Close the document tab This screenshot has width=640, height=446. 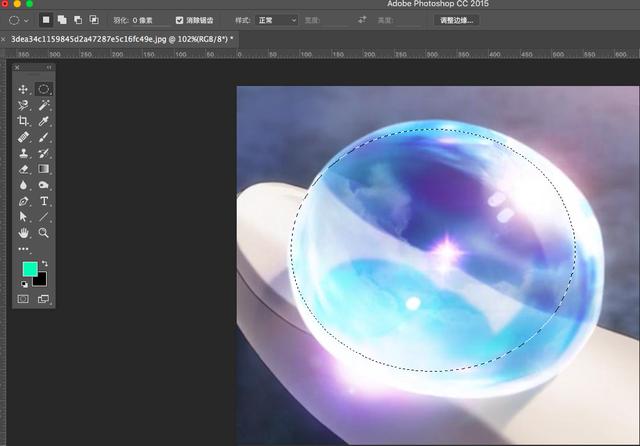click(x=4, y=40)
